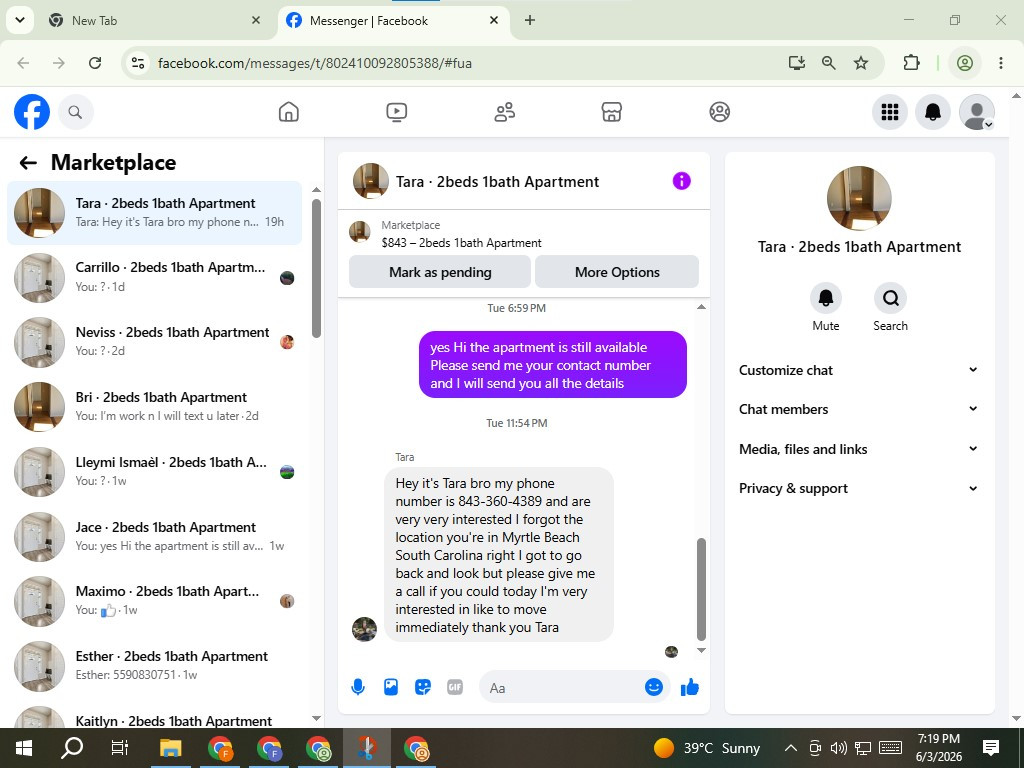Open Neviss conversation in list
1024x768 pixels.
click(x=155, y=342)
